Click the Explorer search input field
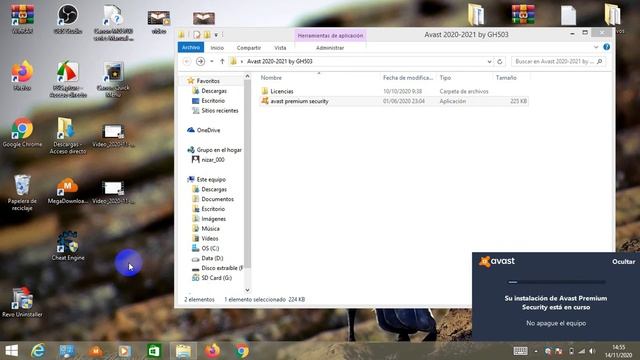 553,62
